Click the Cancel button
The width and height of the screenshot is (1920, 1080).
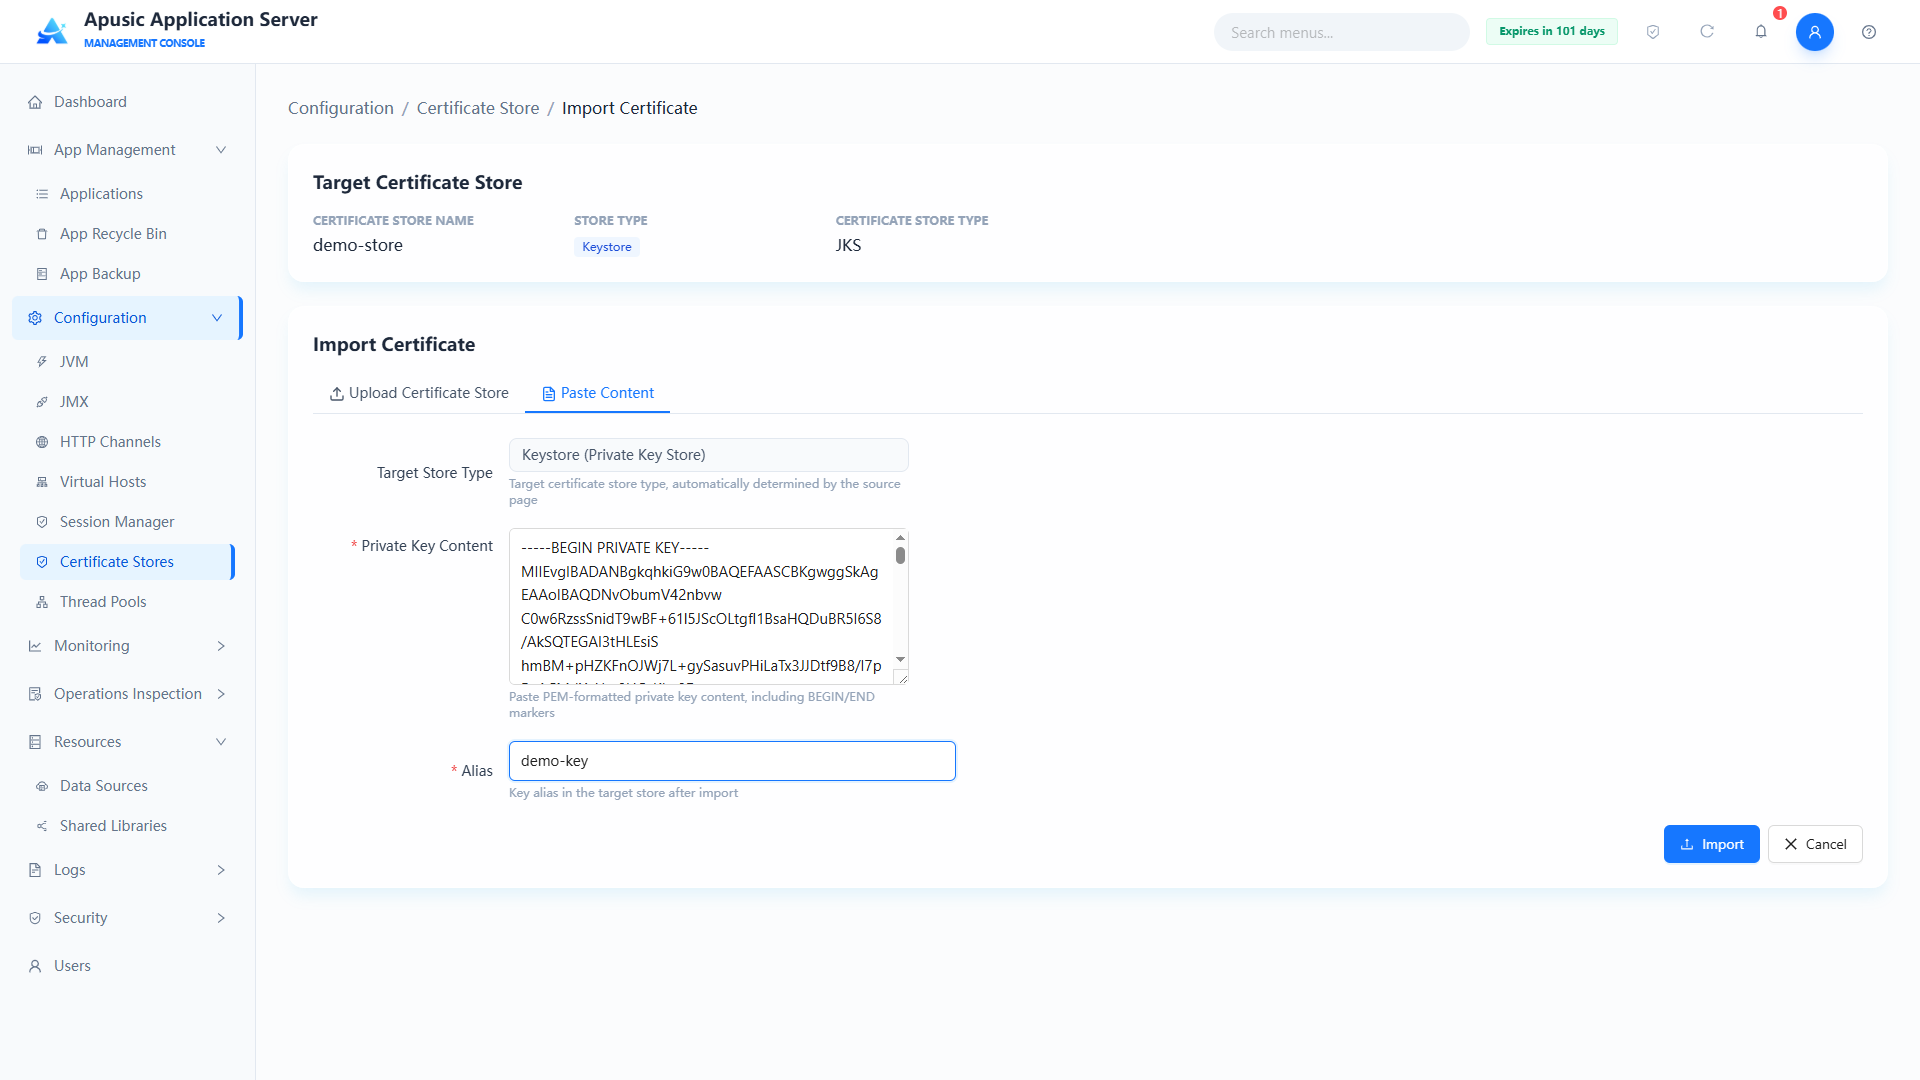pos(1815,844)
